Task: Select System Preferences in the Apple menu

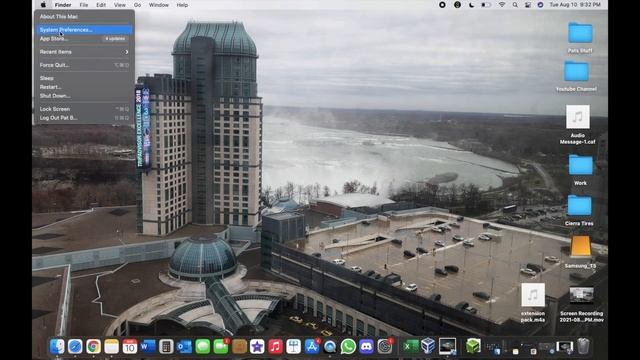Action: click(84, 30)
